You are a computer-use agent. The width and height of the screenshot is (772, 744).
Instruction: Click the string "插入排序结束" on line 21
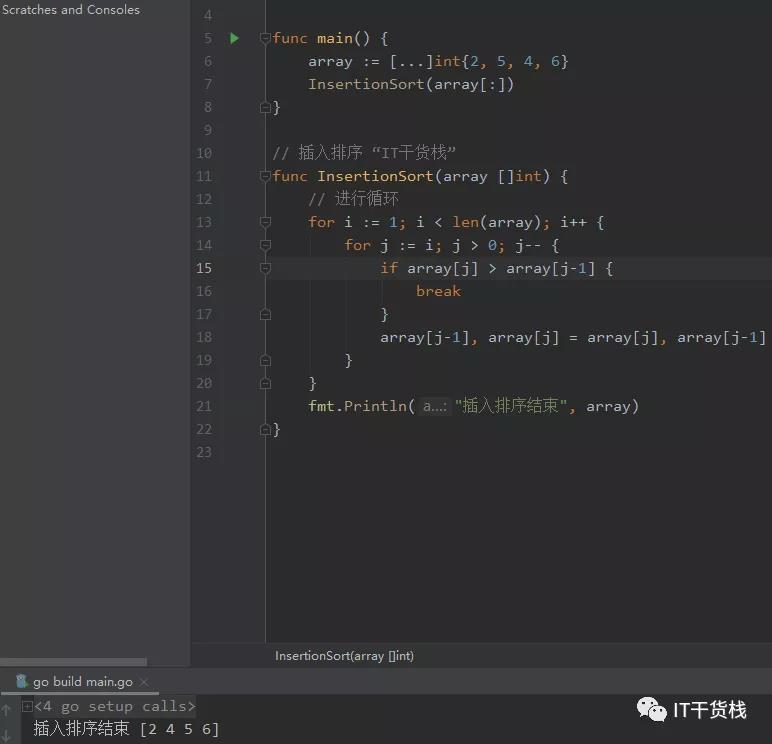511,406
